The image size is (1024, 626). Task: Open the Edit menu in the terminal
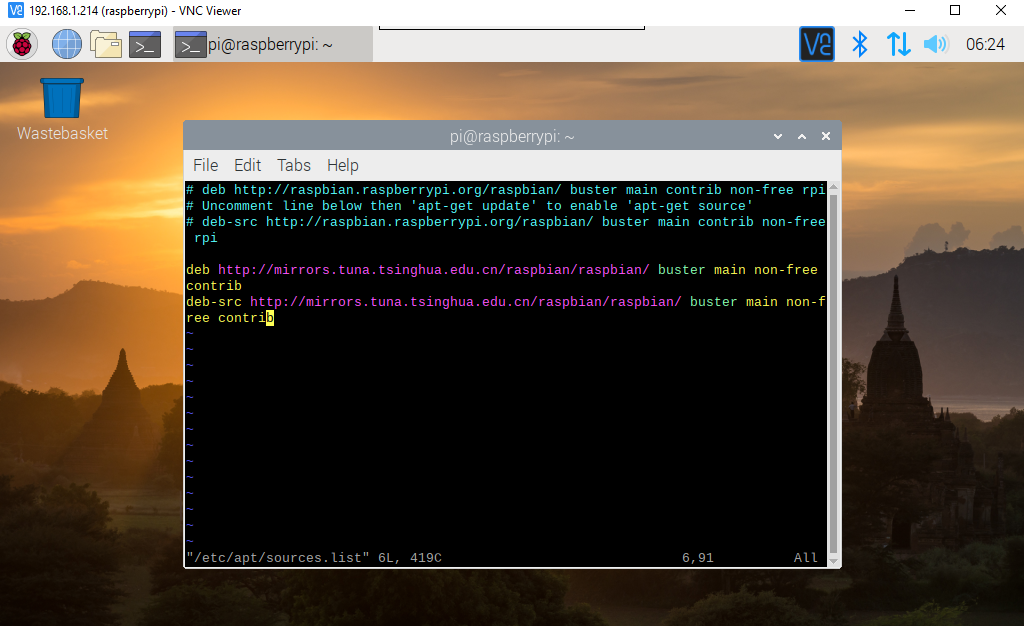[248, 165]
